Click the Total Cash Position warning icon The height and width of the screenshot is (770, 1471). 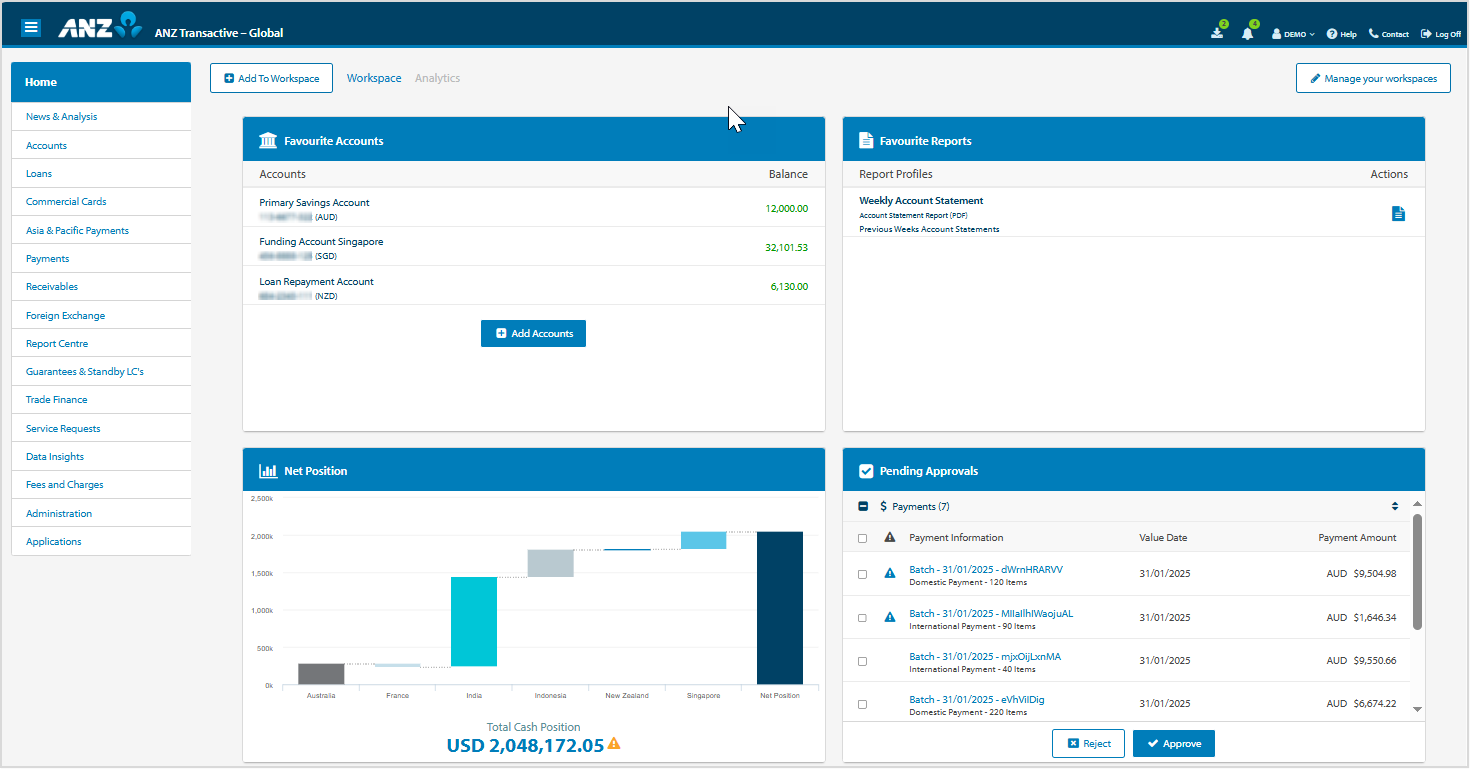coord(614,744)
